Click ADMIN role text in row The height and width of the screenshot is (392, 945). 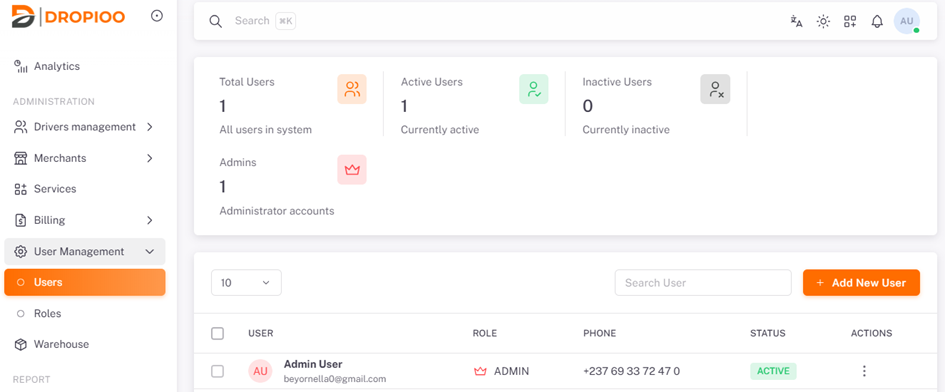pos(511,371)
